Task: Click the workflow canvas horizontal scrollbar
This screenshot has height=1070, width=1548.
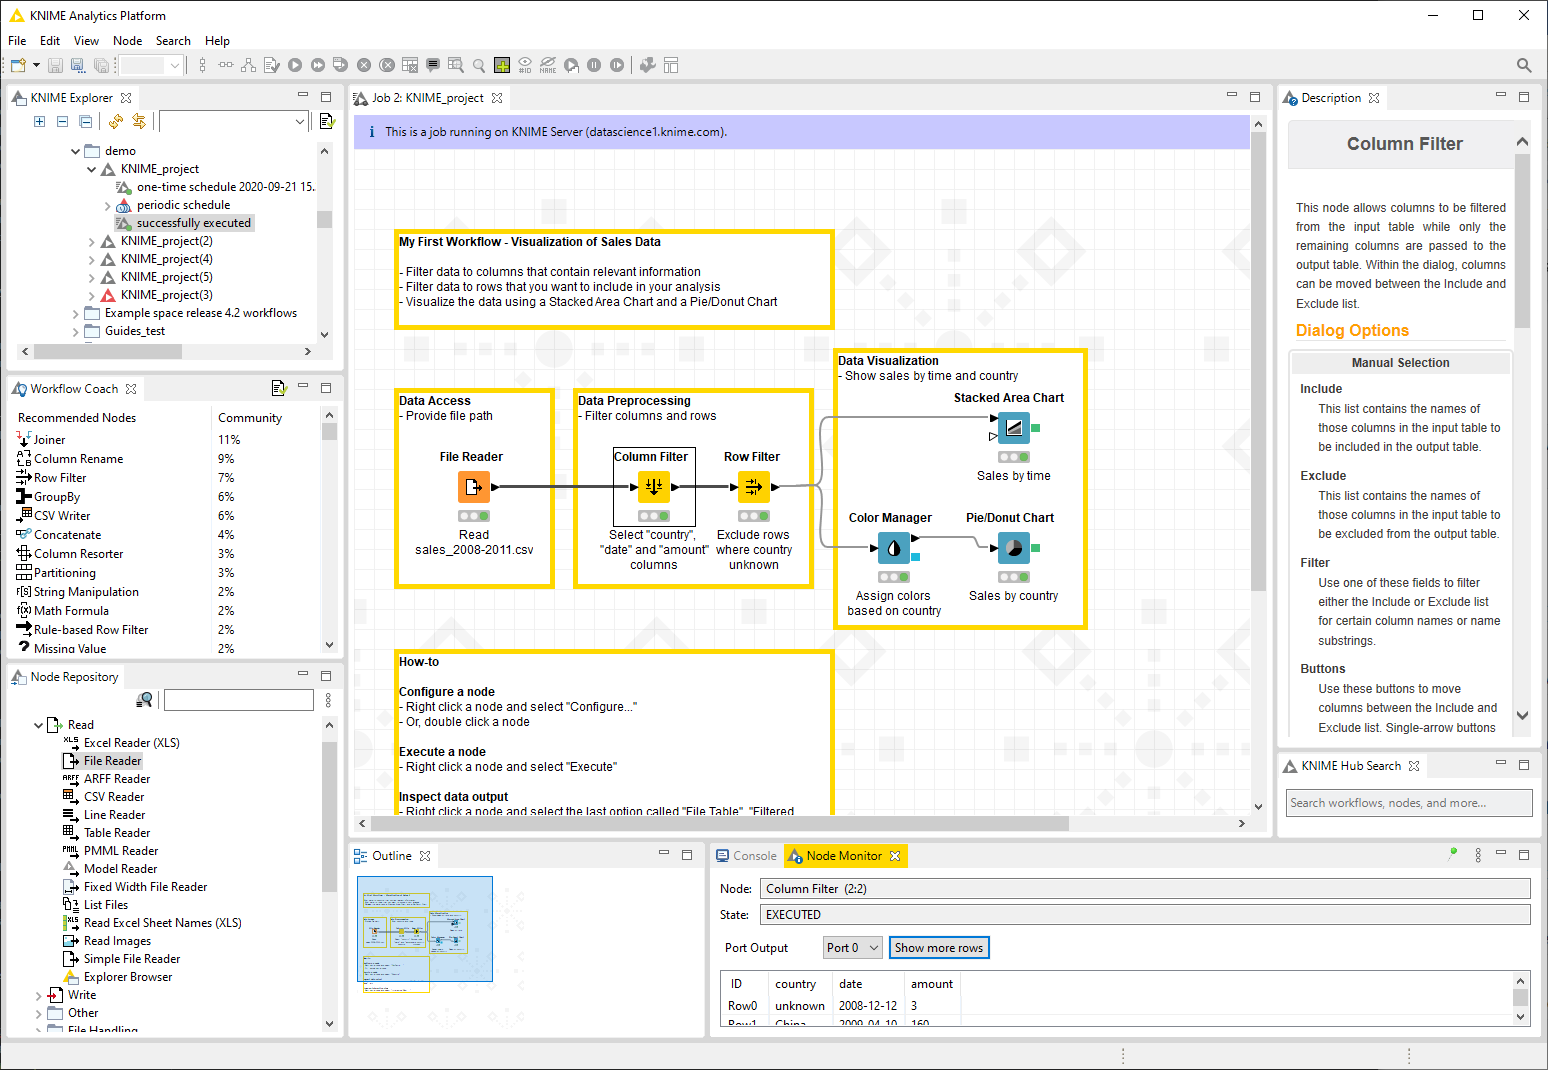Action: point(720,824)
